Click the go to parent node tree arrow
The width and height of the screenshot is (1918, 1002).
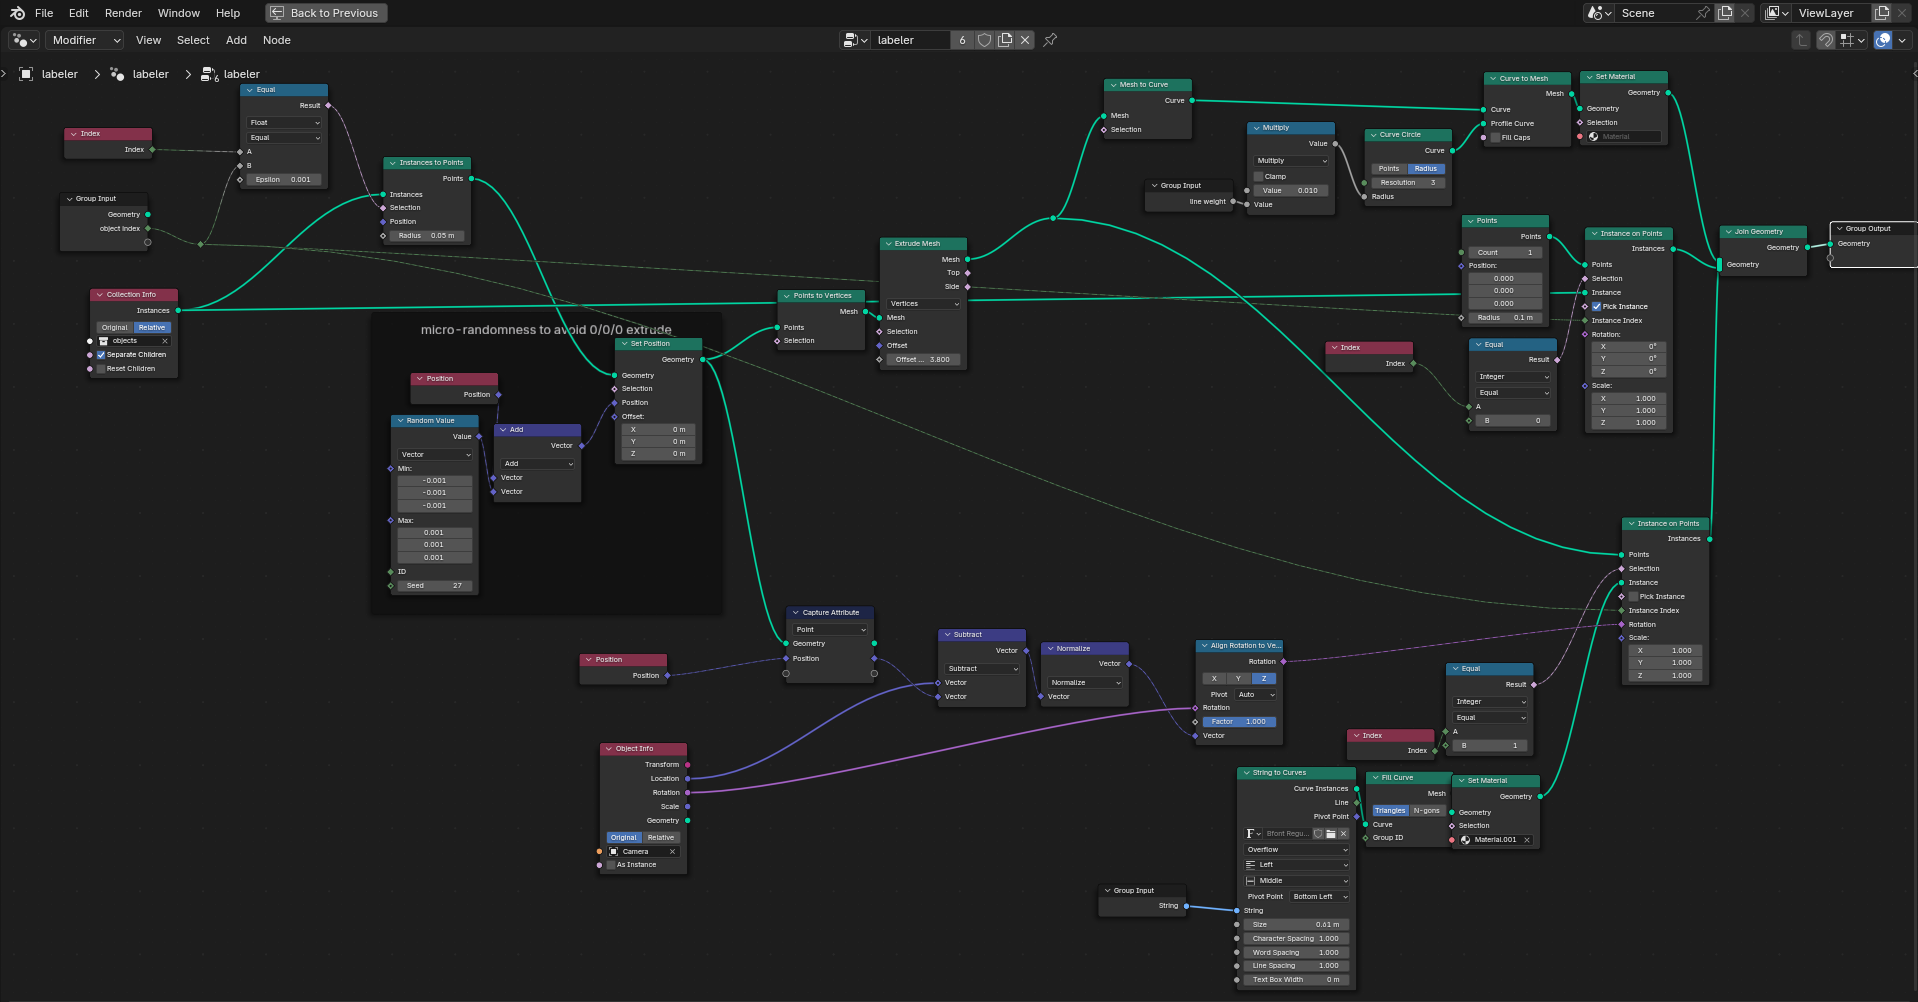(x=1801, y=40)
